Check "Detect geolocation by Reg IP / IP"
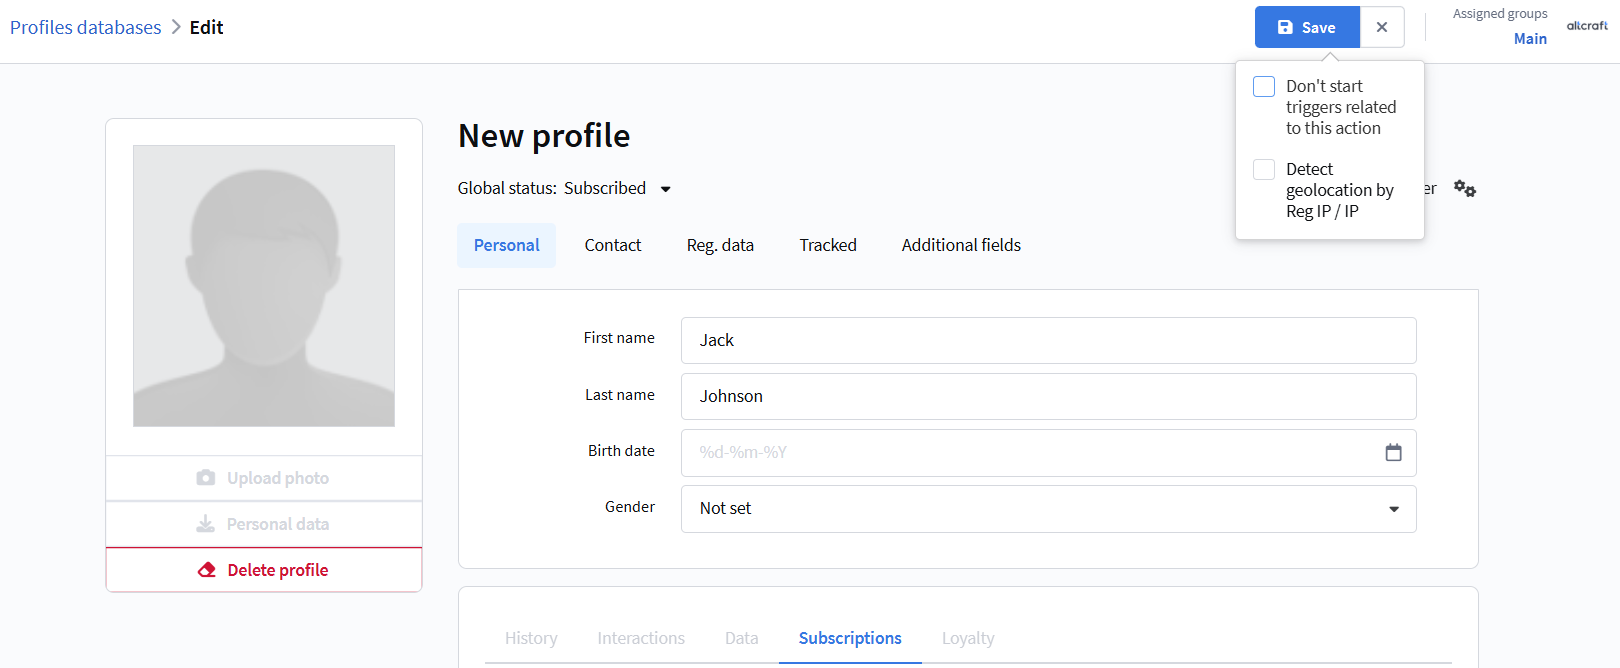The height and width of the screenshot is (668, 1620). click(1264, 169)
